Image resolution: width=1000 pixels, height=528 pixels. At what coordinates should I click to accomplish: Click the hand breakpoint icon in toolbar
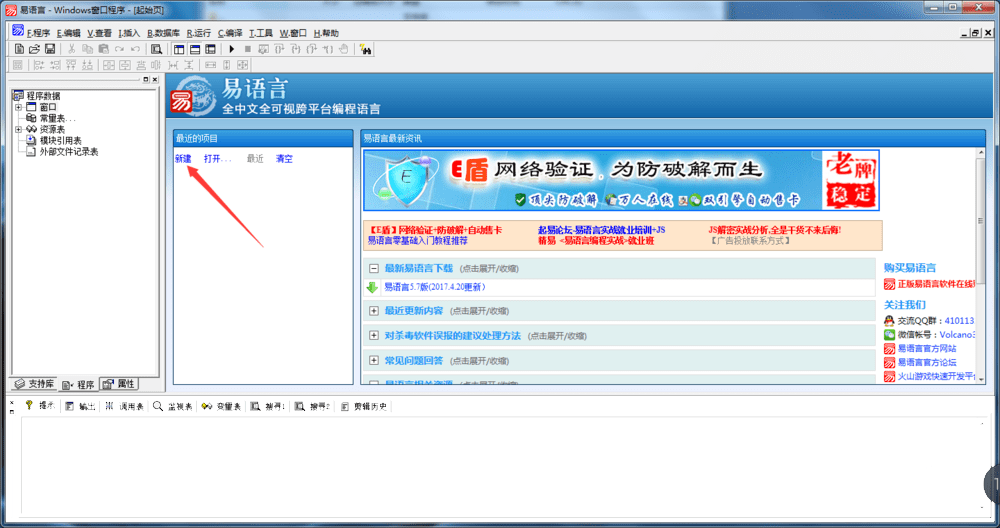pos(344,49)
